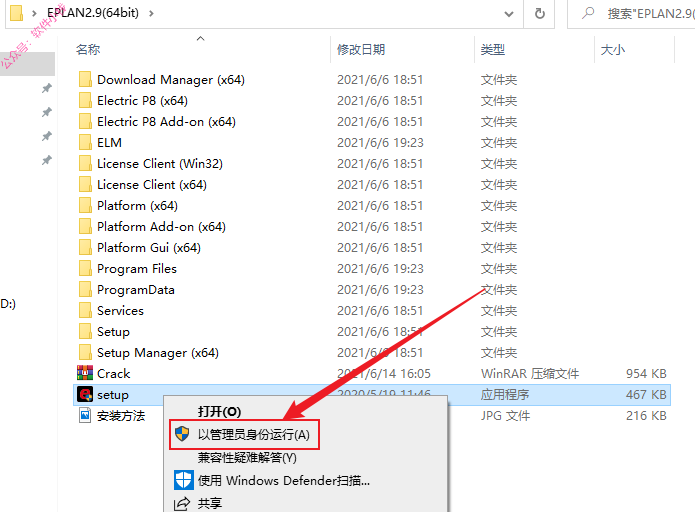The height and width of the screenshot is (512, 695).
Task: Click the Download Manager (x64) folder icon
Action: coord(85,79)
